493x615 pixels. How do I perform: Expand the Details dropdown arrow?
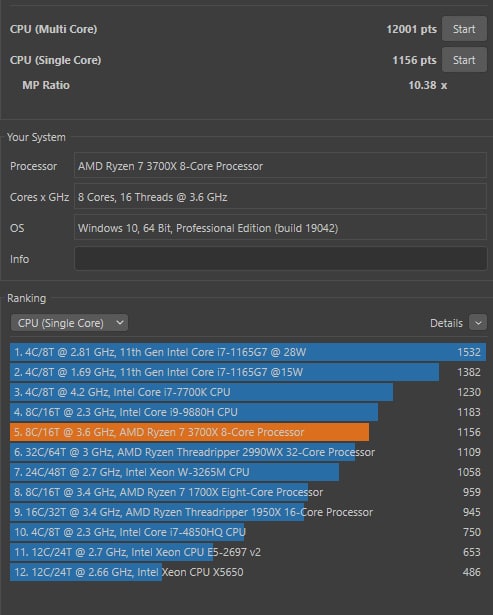coord(478,323)
